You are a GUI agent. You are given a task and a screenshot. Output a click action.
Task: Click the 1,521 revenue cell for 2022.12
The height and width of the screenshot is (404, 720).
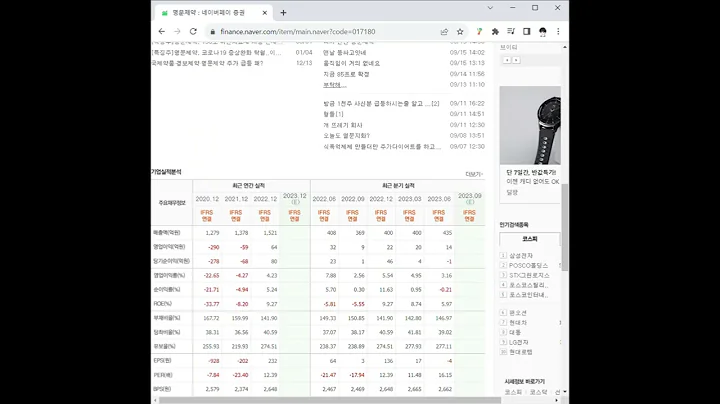click(x=269, y=233)
